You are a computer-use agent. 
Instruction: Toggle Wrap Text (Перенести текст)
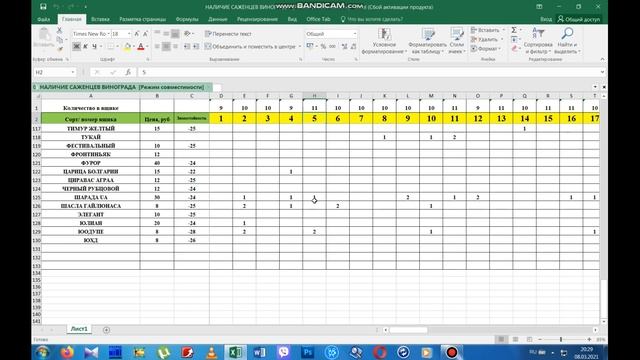click(228, 34)
